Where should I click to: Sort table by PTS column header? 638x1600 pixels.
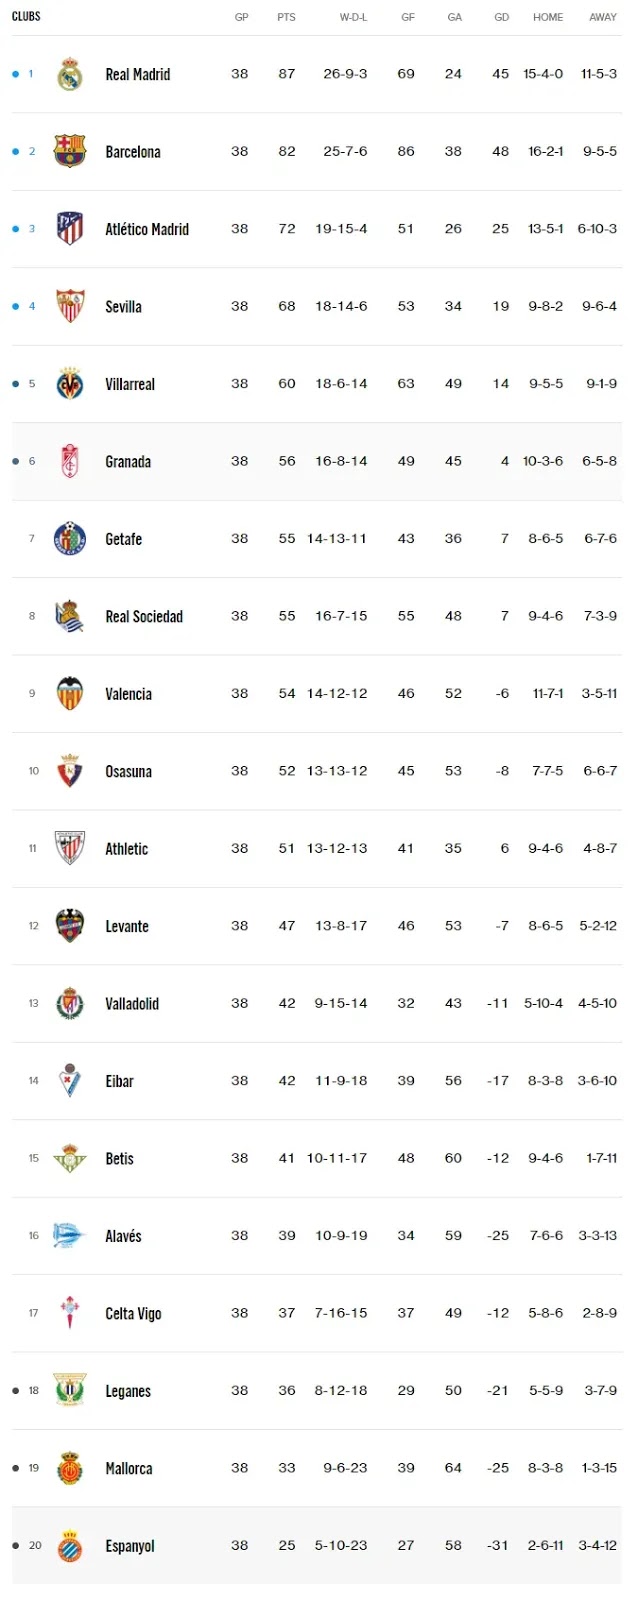pos(287,17)
